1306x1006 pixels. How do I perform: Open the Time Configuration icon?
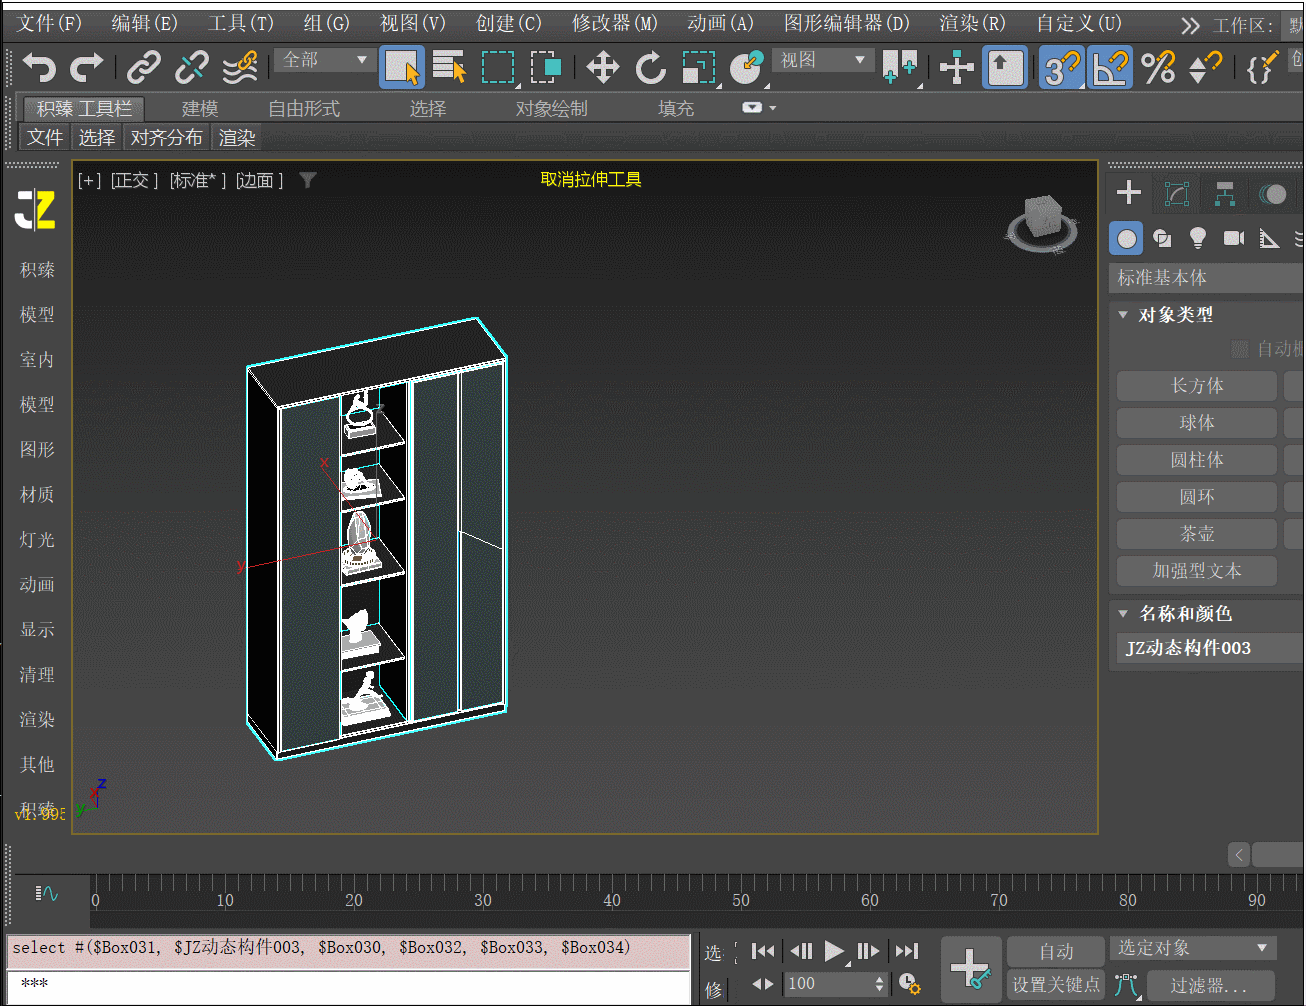[909, 984]
